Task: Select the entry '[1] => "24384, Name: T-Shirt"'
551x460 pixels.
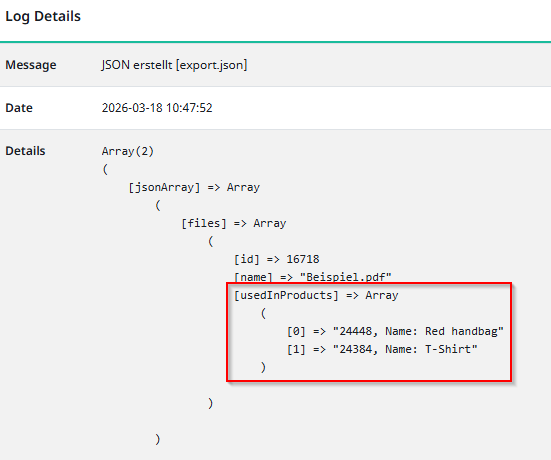Action: coord(382,349)
